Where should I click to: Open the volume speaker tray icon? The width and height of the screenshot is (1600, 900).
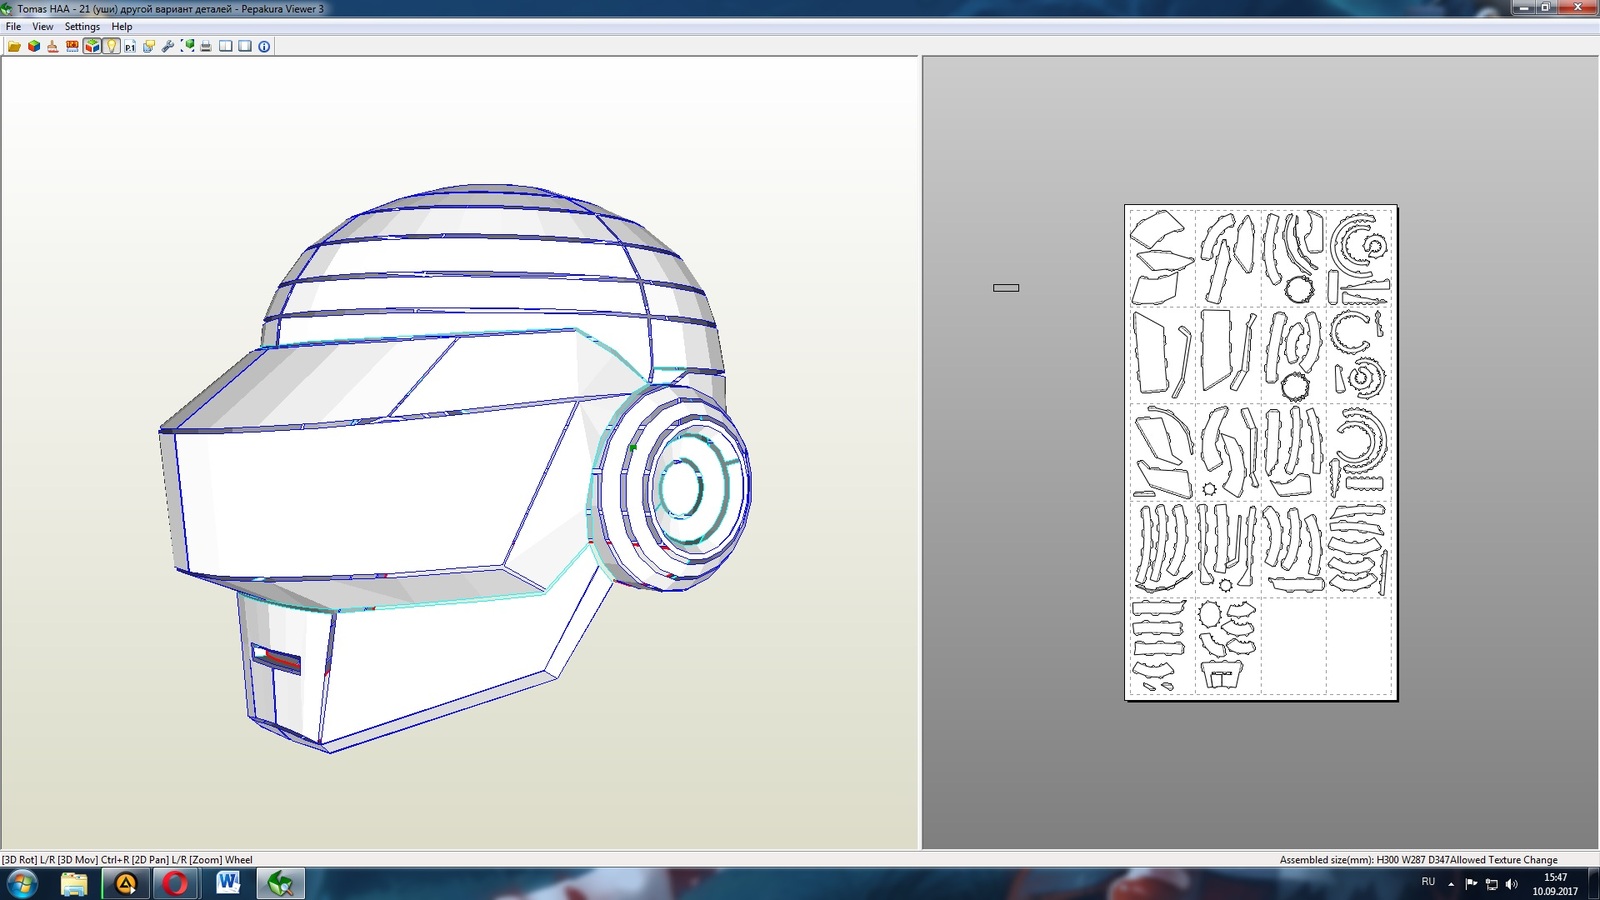tap(1511, 884)
